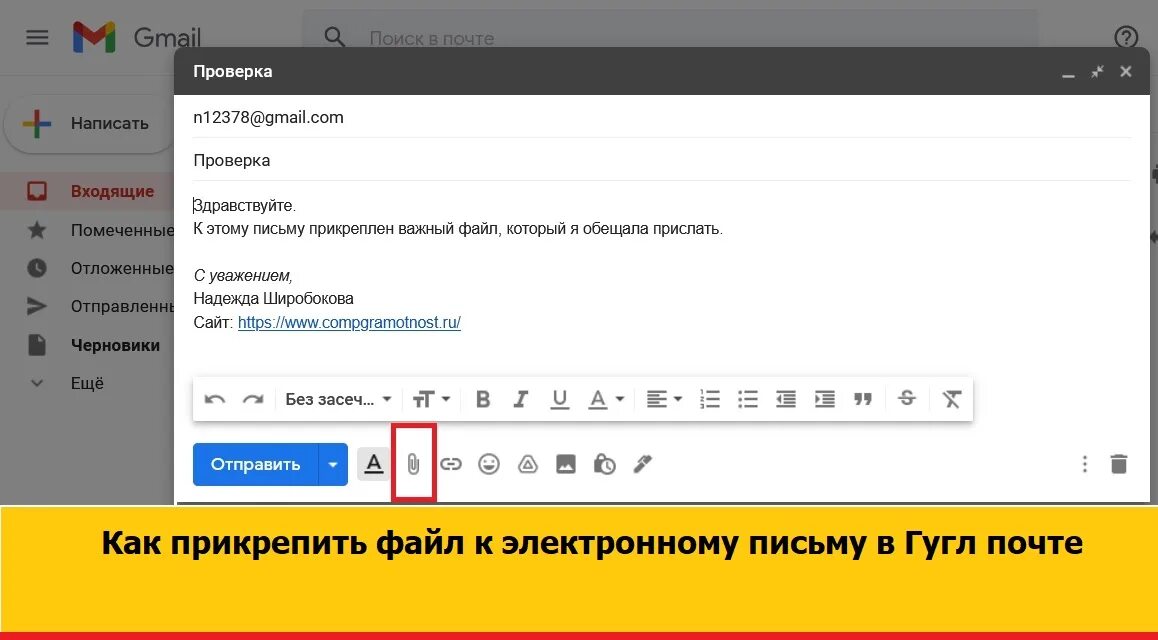The width and height of the screenshot is (1158, 640).
Task: Click the redo arrow in formatting bar
Action: (253, 399)
